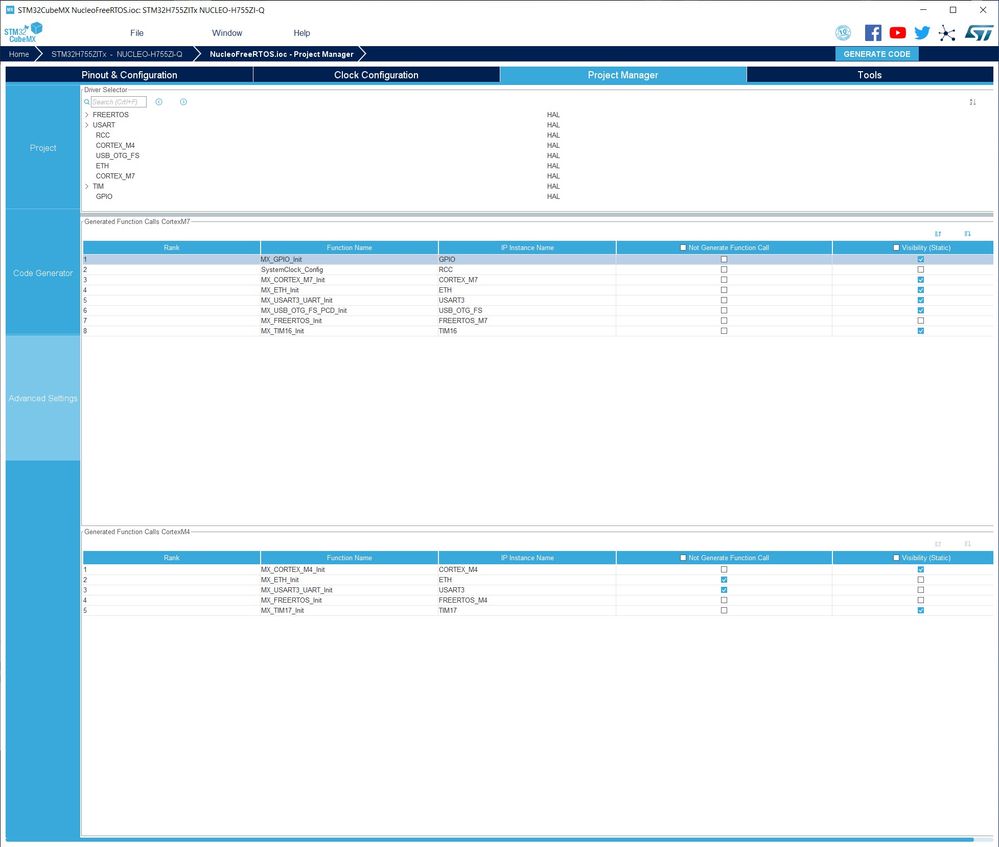This screenshot has height=847, width=999.
Task: Click NucleoFreeRTOS.ioc - Project Manager breadcrumb
Action: (x=282, y=54)
